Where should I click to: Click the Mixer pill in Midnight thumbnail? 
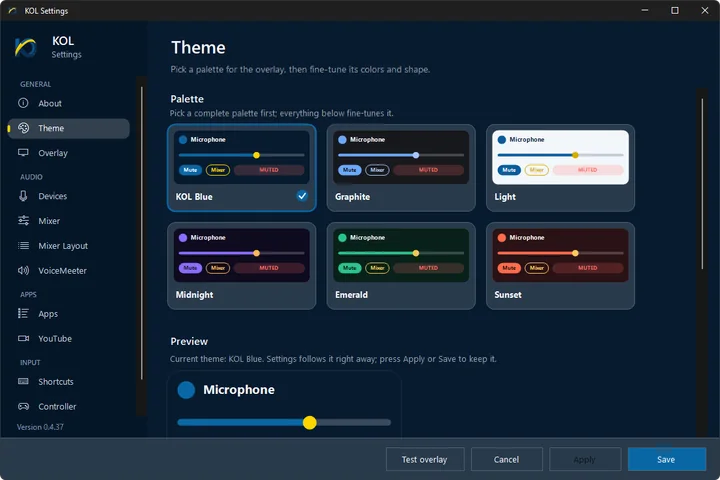tap(218, 268)
